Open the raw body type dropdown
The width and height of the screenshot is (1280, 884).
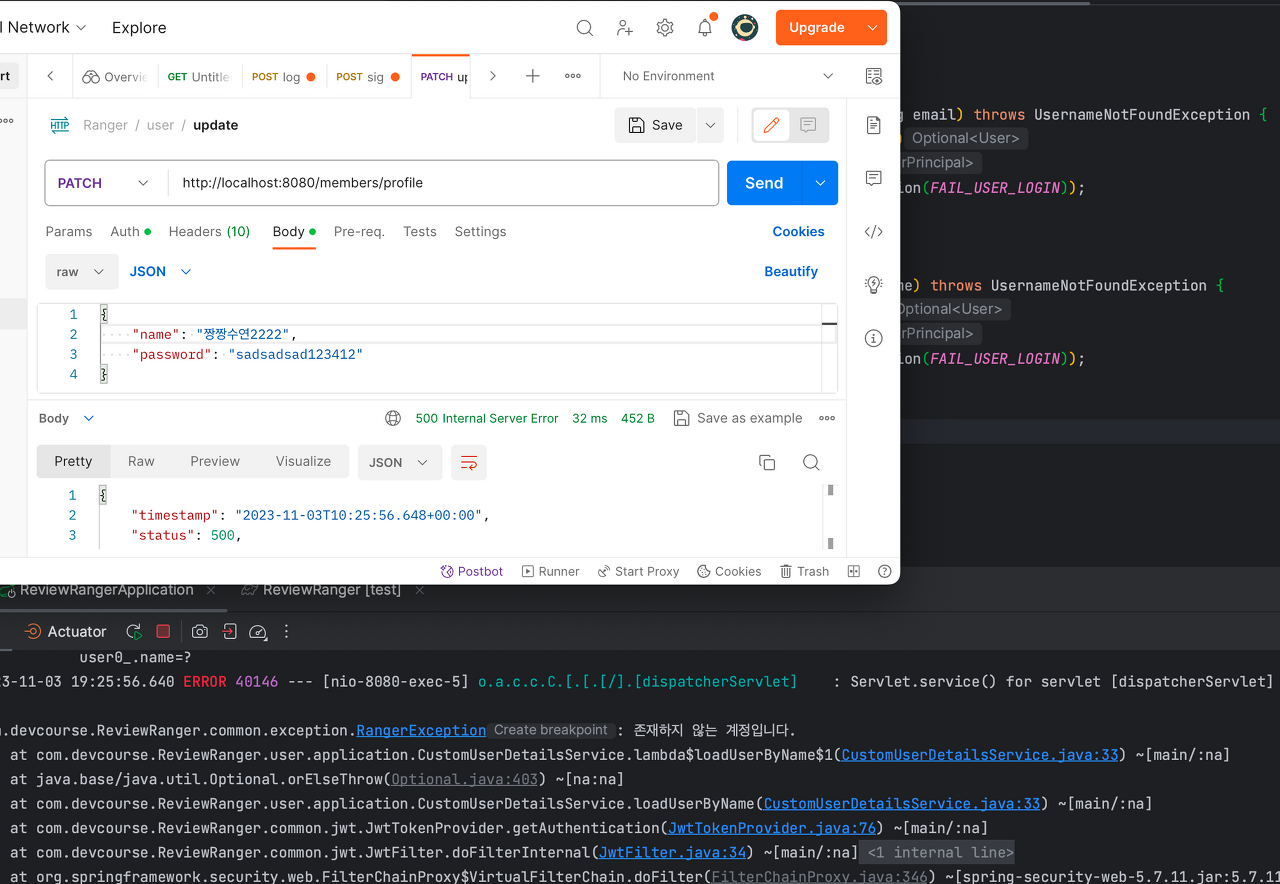pos(81,272)
